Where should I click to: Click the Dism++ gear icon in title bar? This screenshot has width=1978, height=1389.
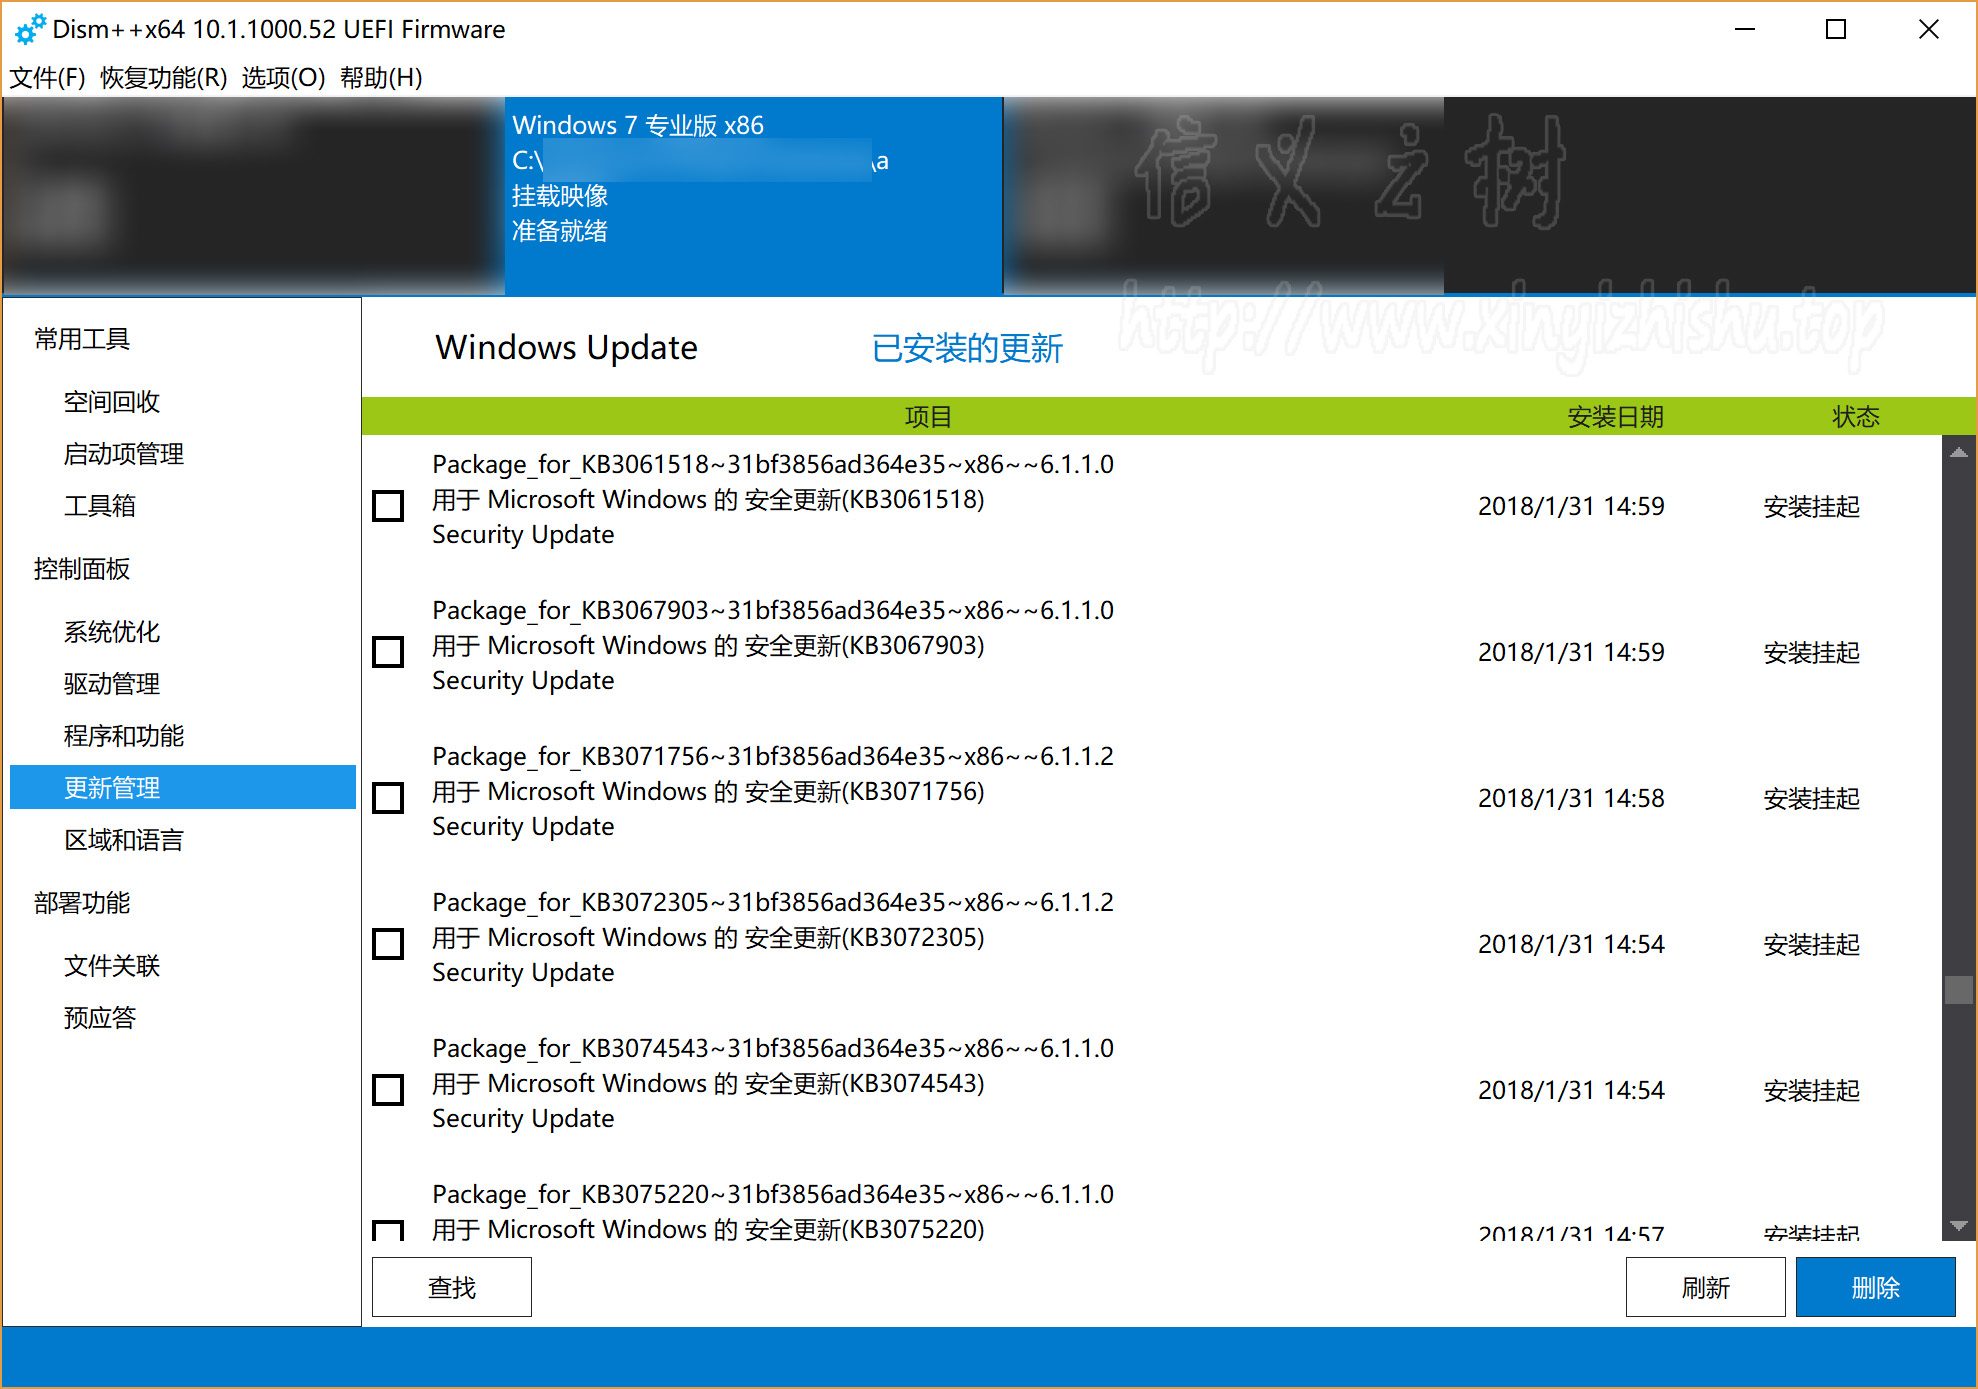[x=29, y=29]
